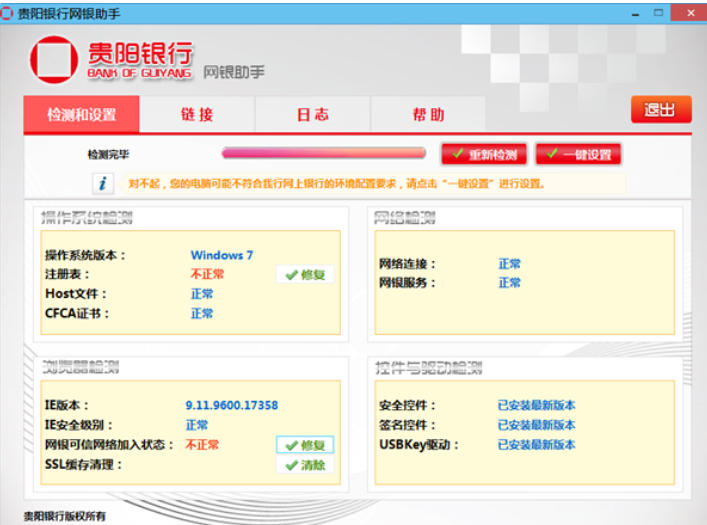707x525 pixels.
Task: Click the USBKey驱动 label
Action: click(x=419, y=445)
